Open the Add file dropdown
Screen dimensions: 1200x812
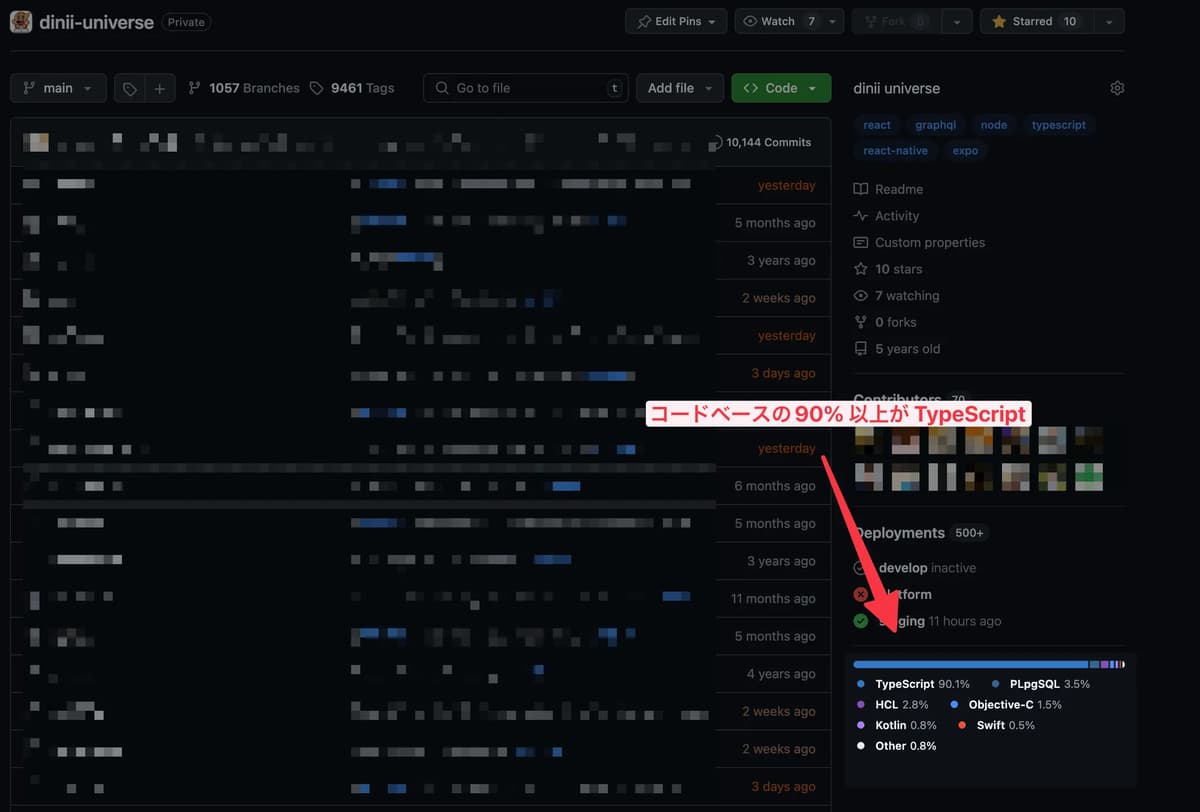pyautogui.click(x=680, y=88)
